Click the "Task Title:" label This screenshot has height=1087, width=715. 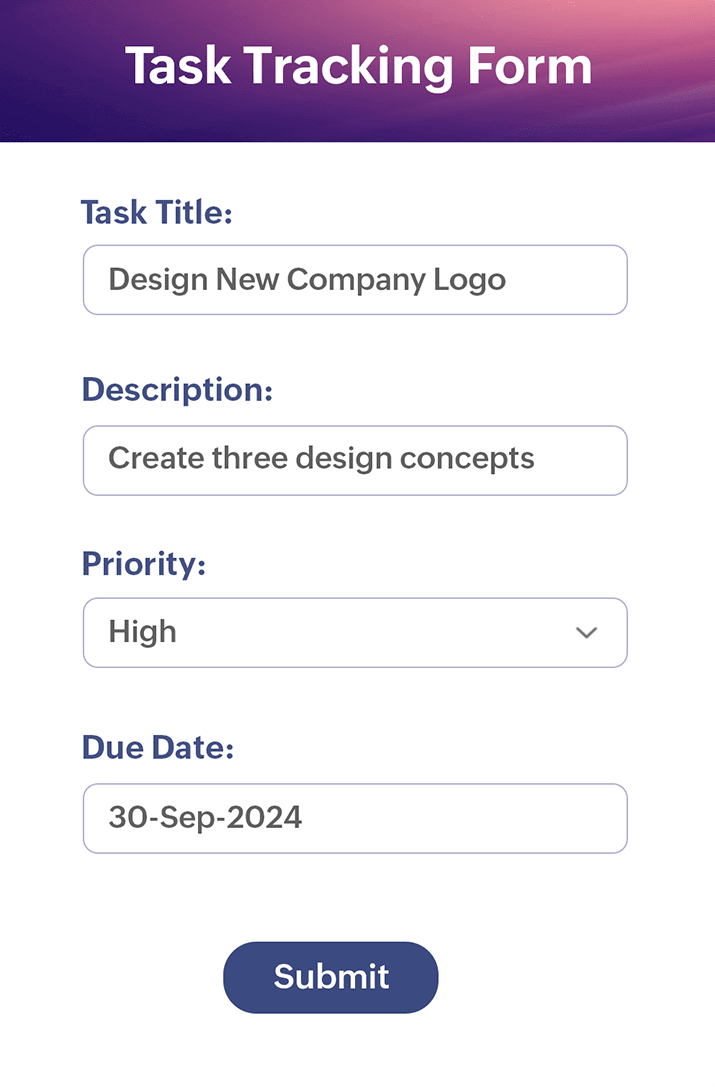[x=156, y=213]
